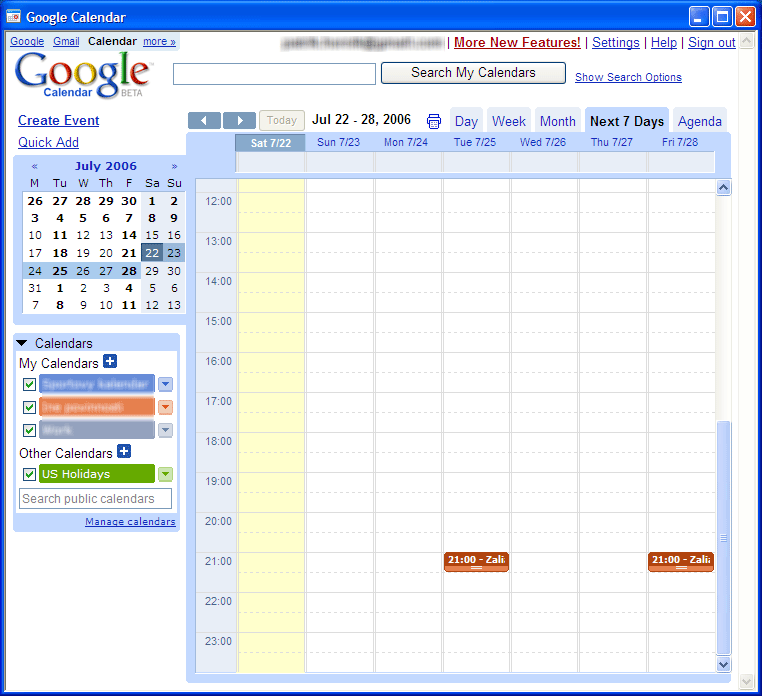Click Quick Add link
This screenshot has height=696, width=762.
pyautogui.click(x=48, y=142)
